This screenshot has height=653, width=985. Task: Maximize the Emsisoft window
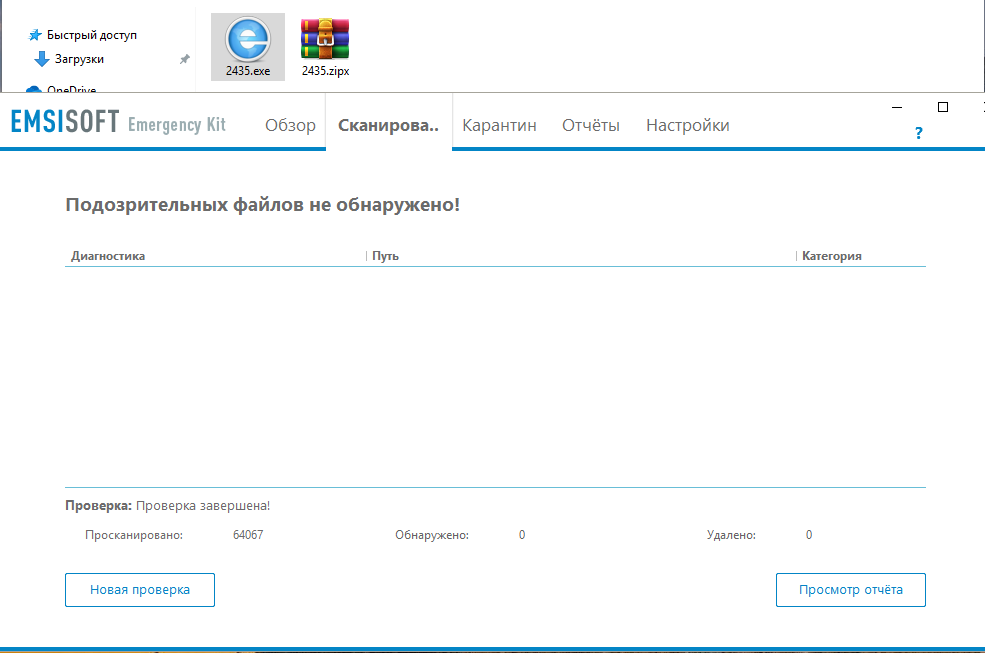pyautogui.click(x=943, y=107)
